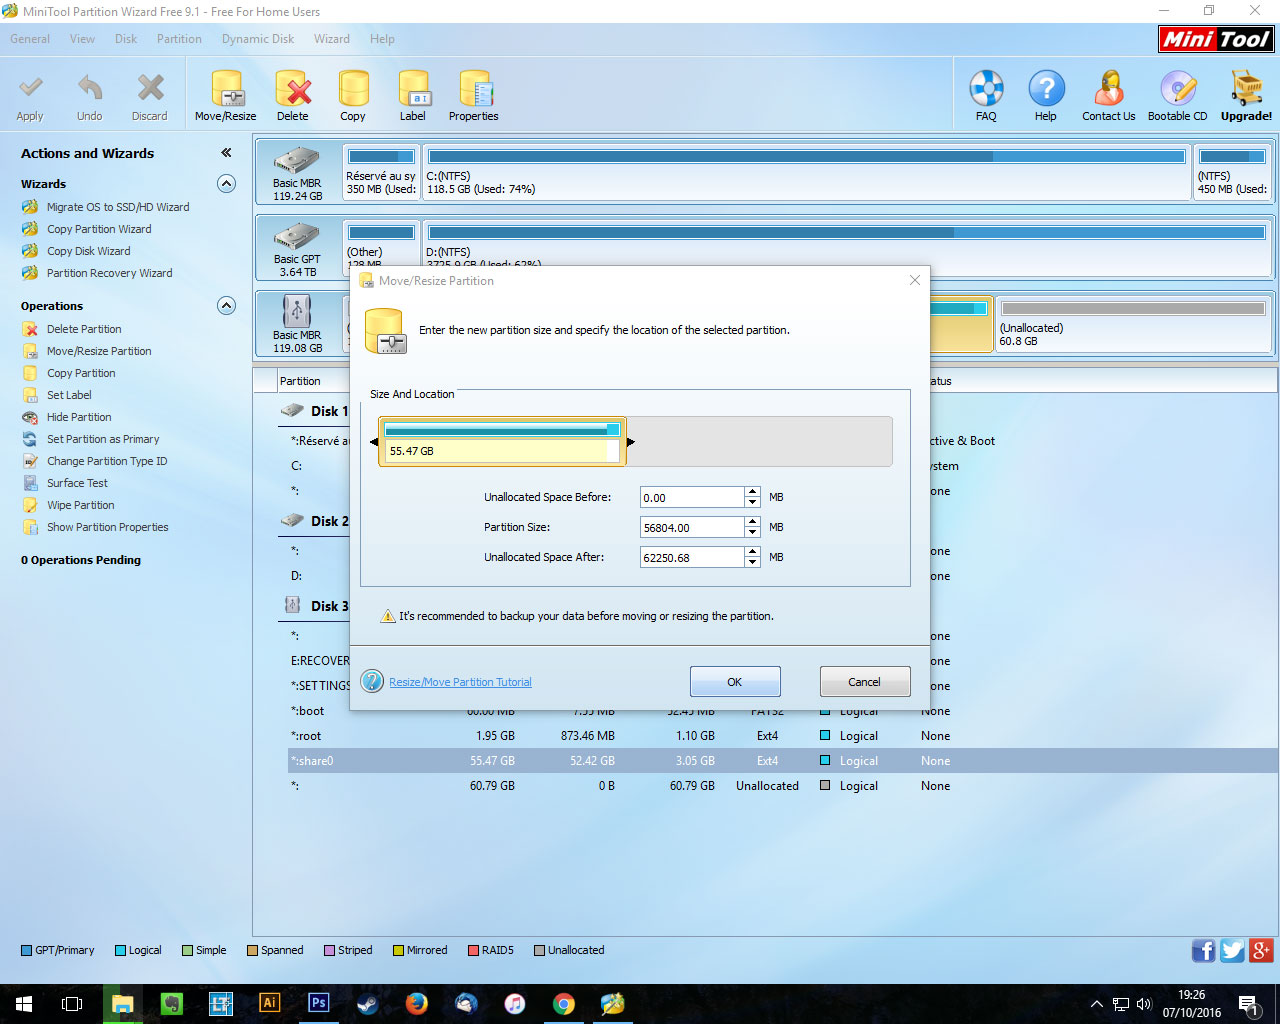The image size is (1280, 1024).
Task: Close the Move/Resize Partition dialog
Action: pos(914,281)
